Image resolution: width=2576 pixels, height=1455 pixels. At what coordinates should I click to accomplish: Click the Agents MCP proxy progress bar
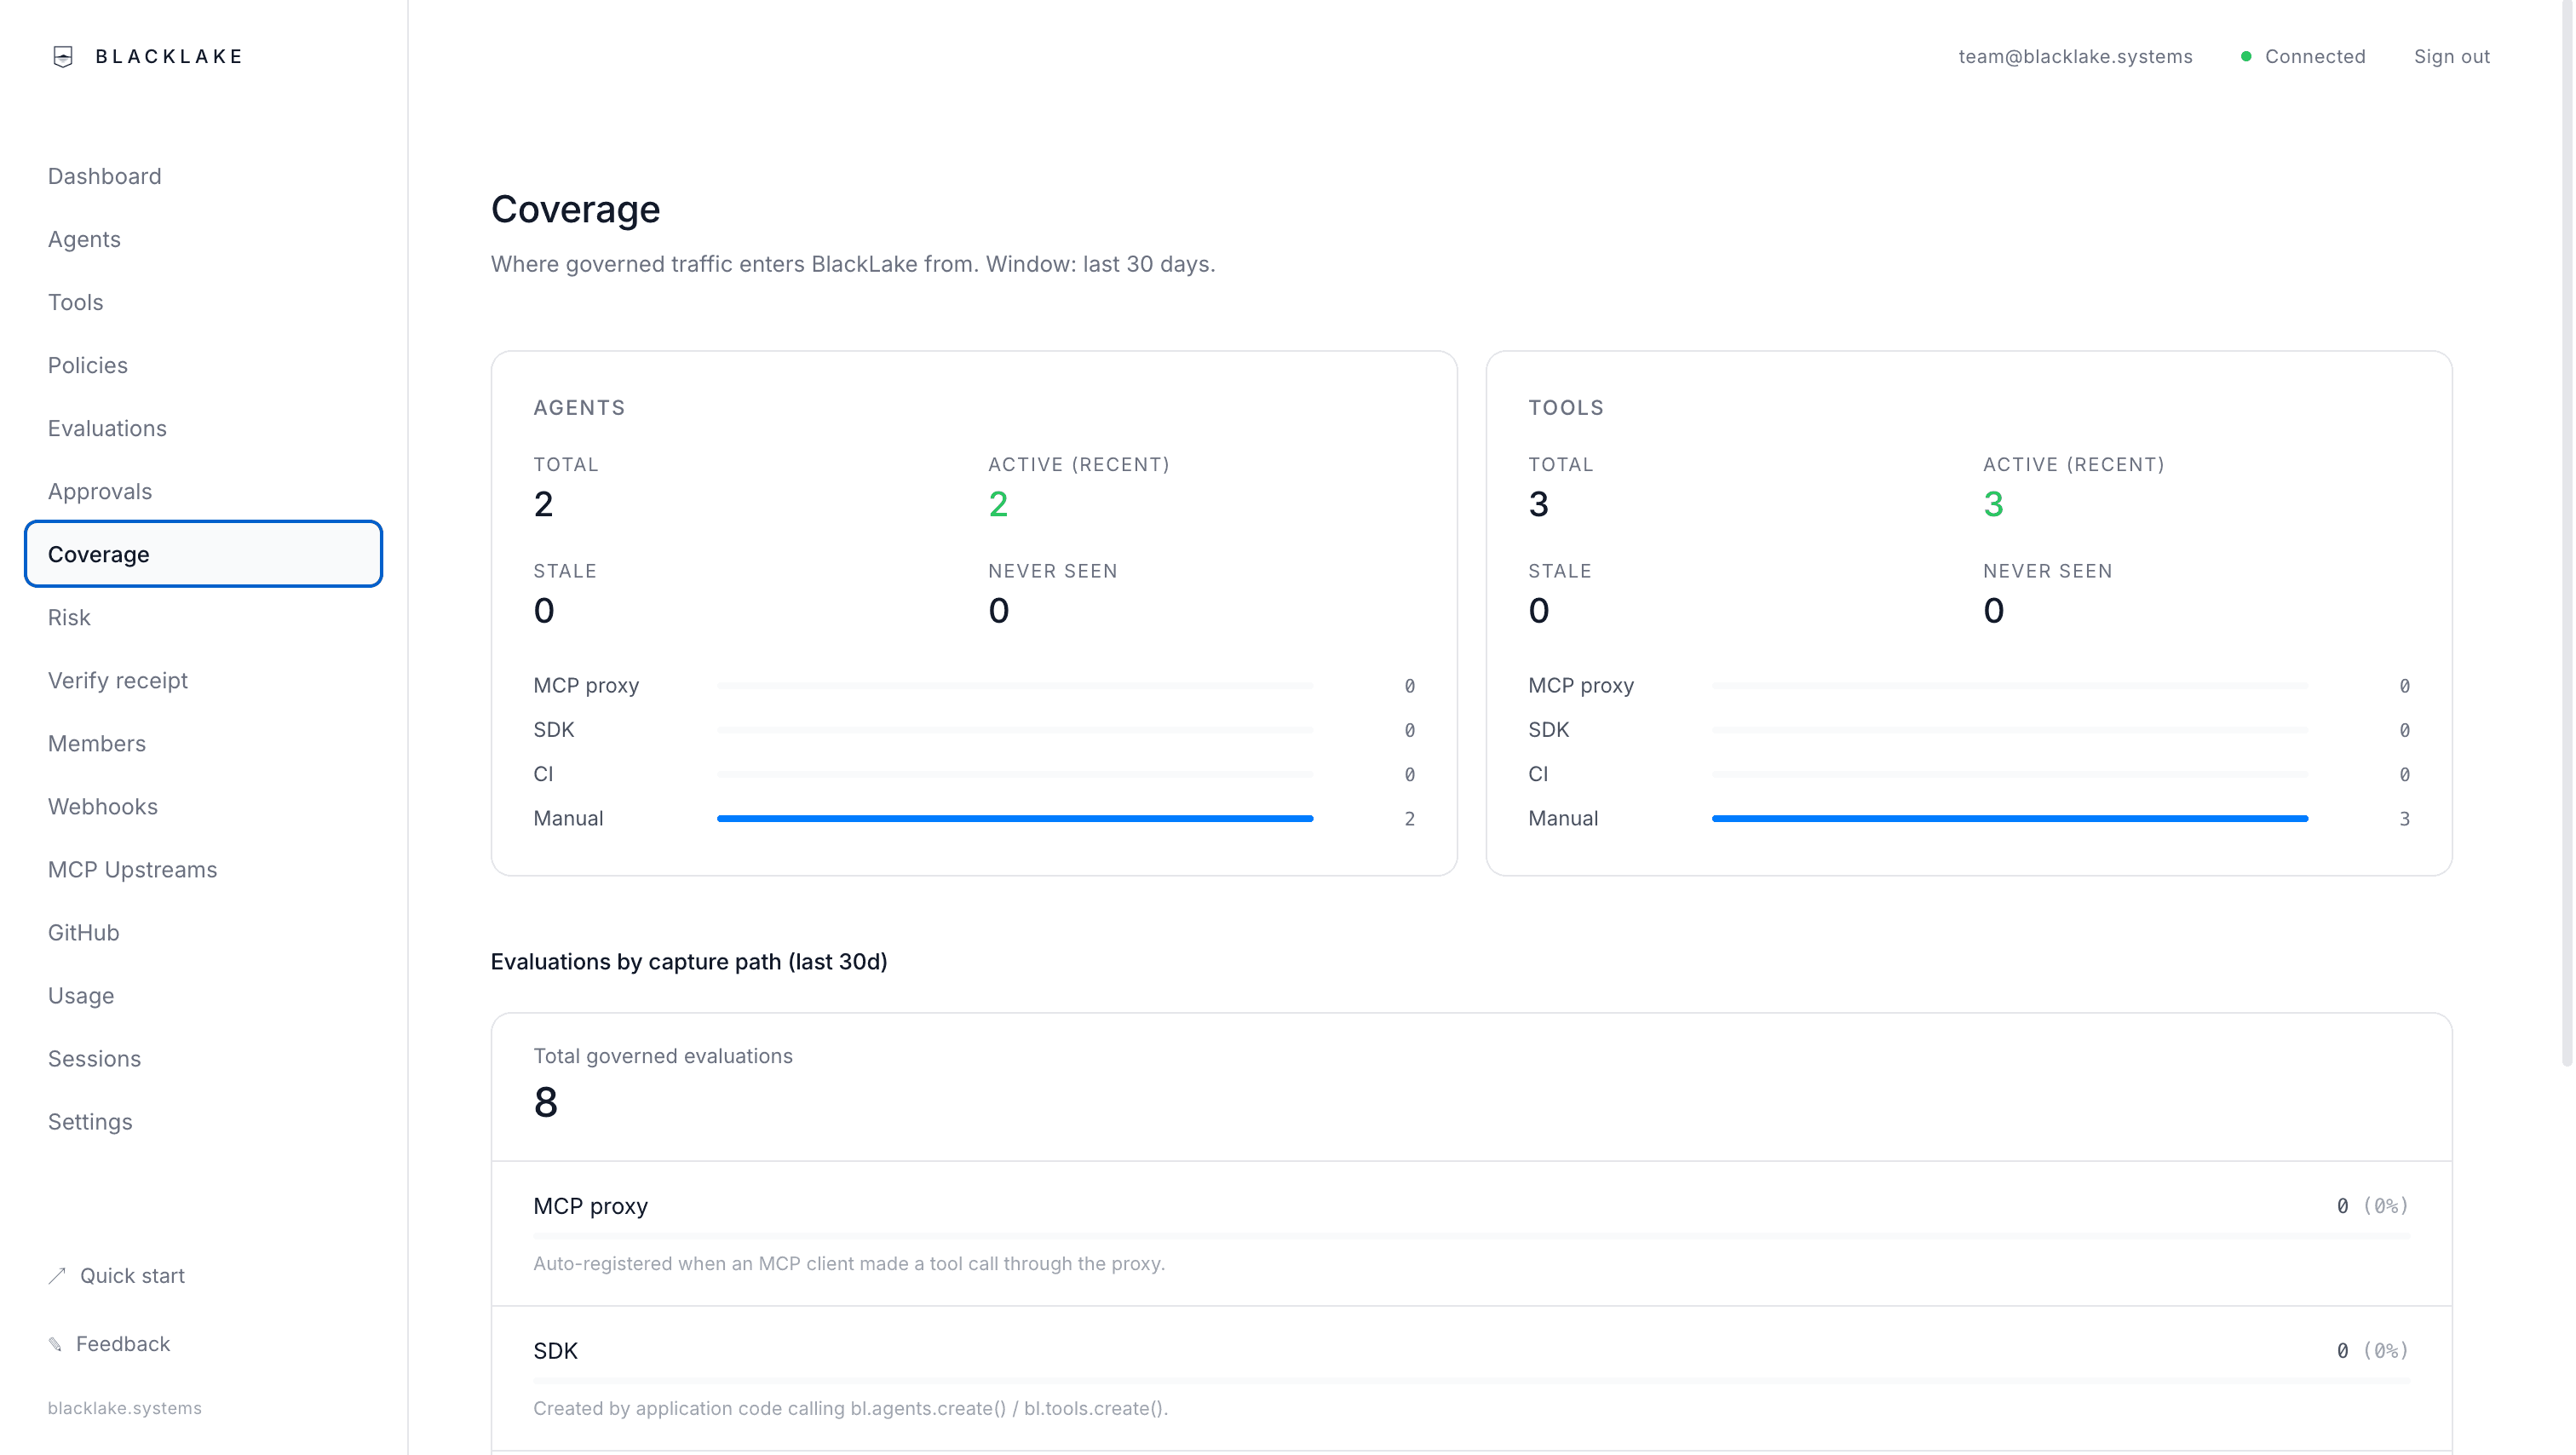coord(1015,686)
